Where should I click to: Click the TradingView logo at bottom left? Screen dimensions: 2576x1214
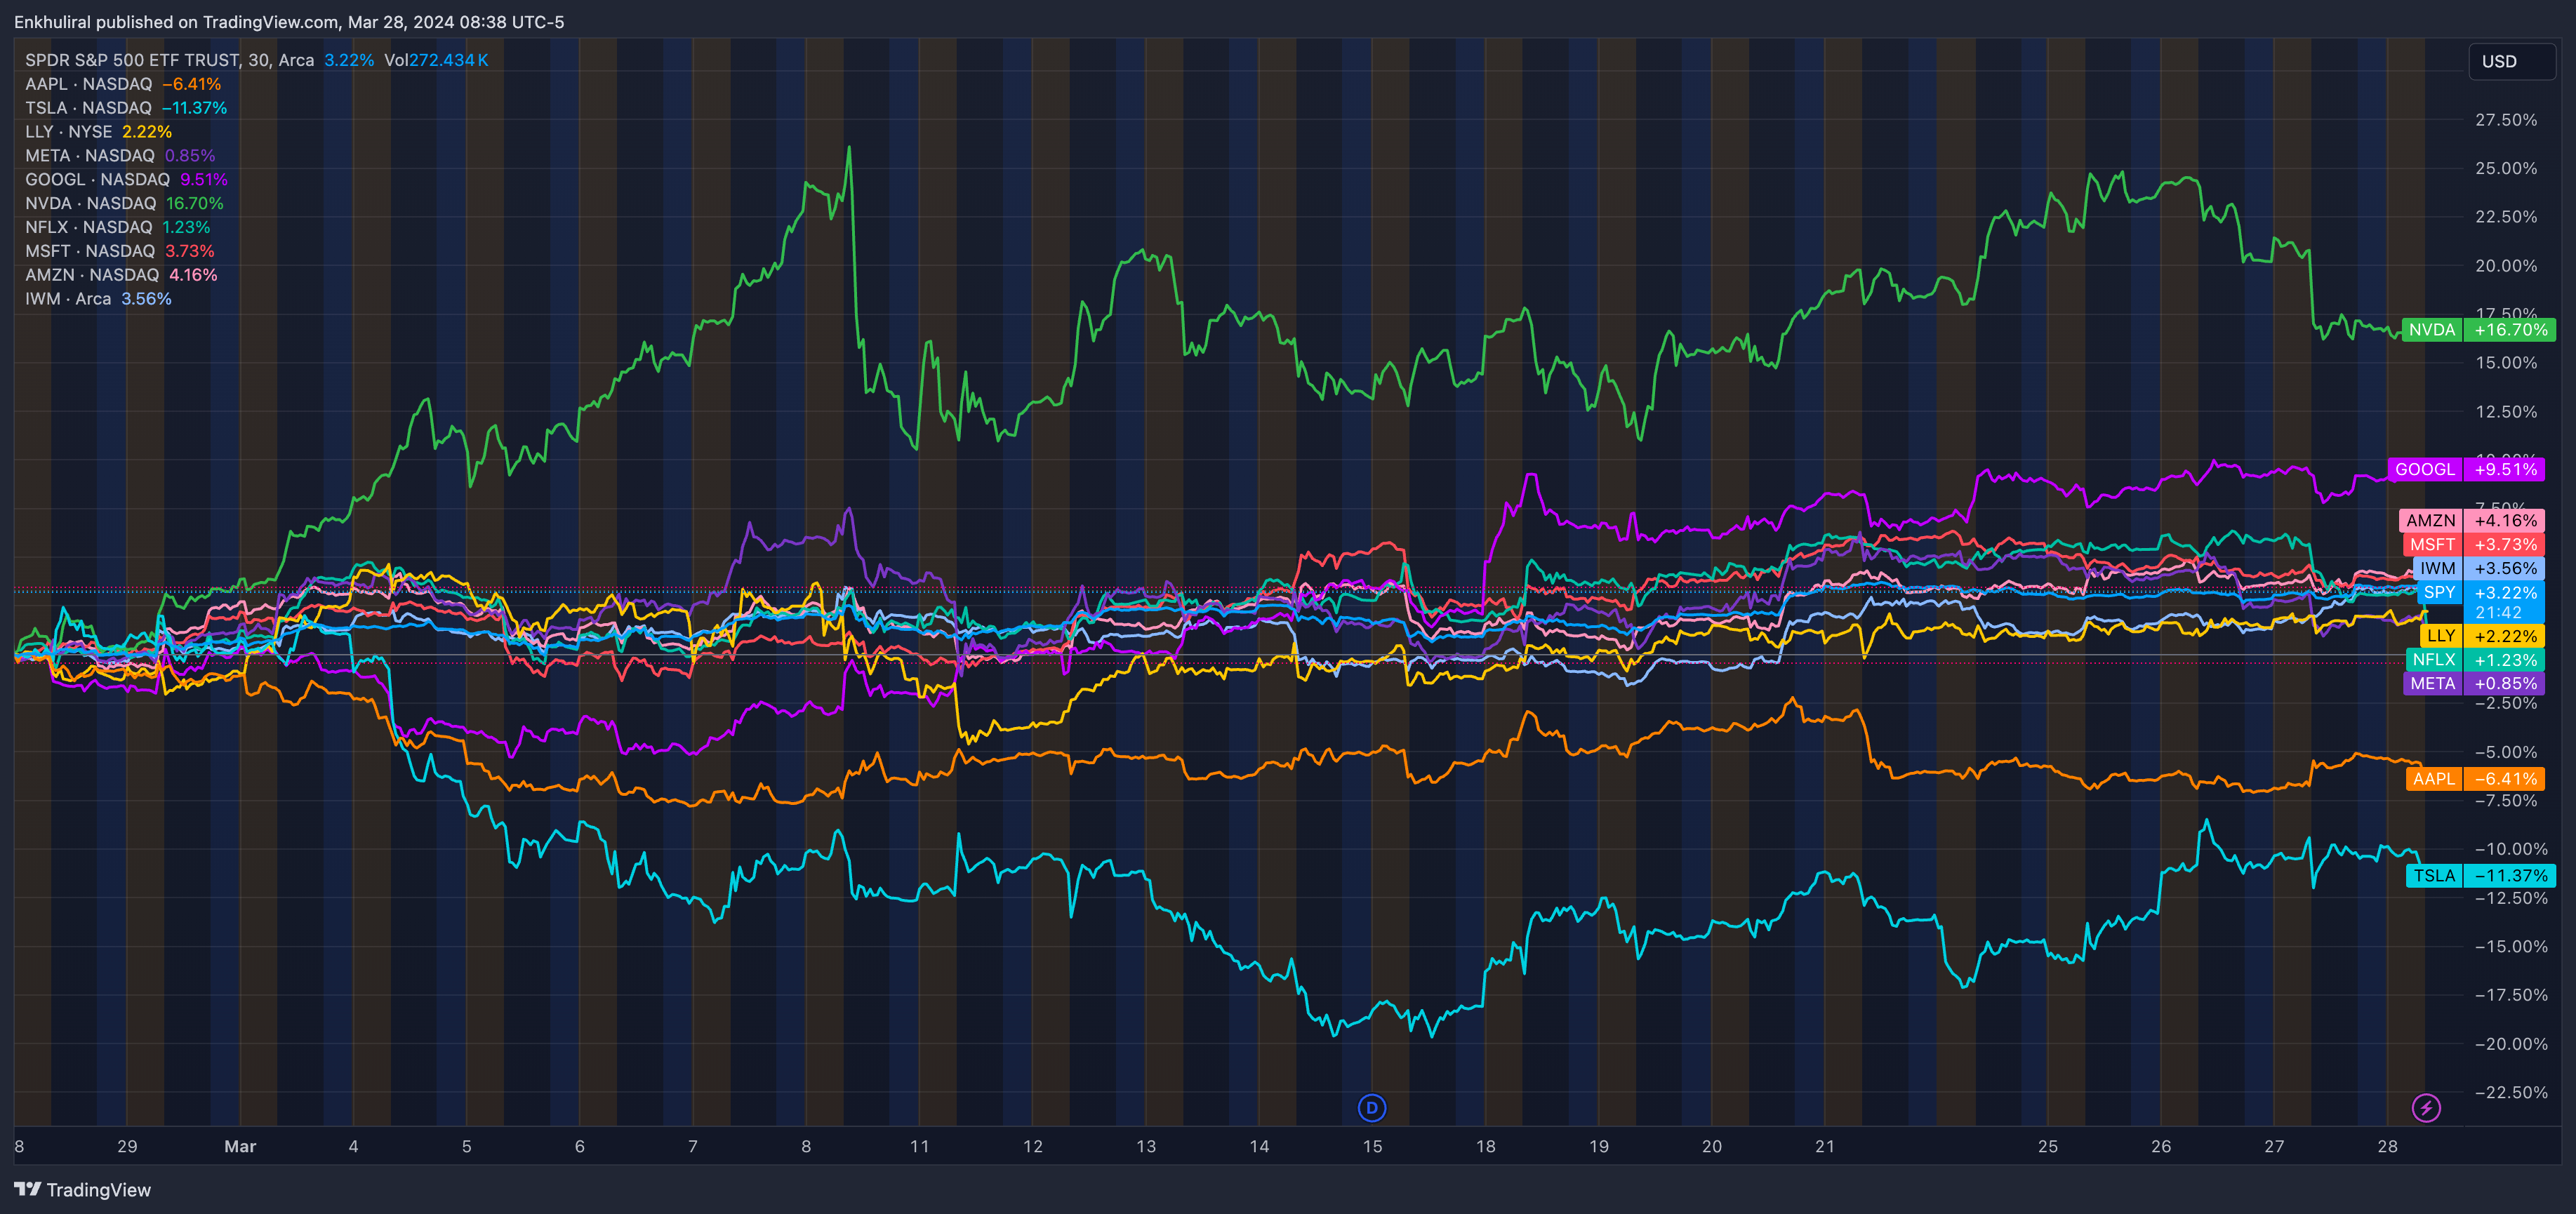(x=82, y=1189)
